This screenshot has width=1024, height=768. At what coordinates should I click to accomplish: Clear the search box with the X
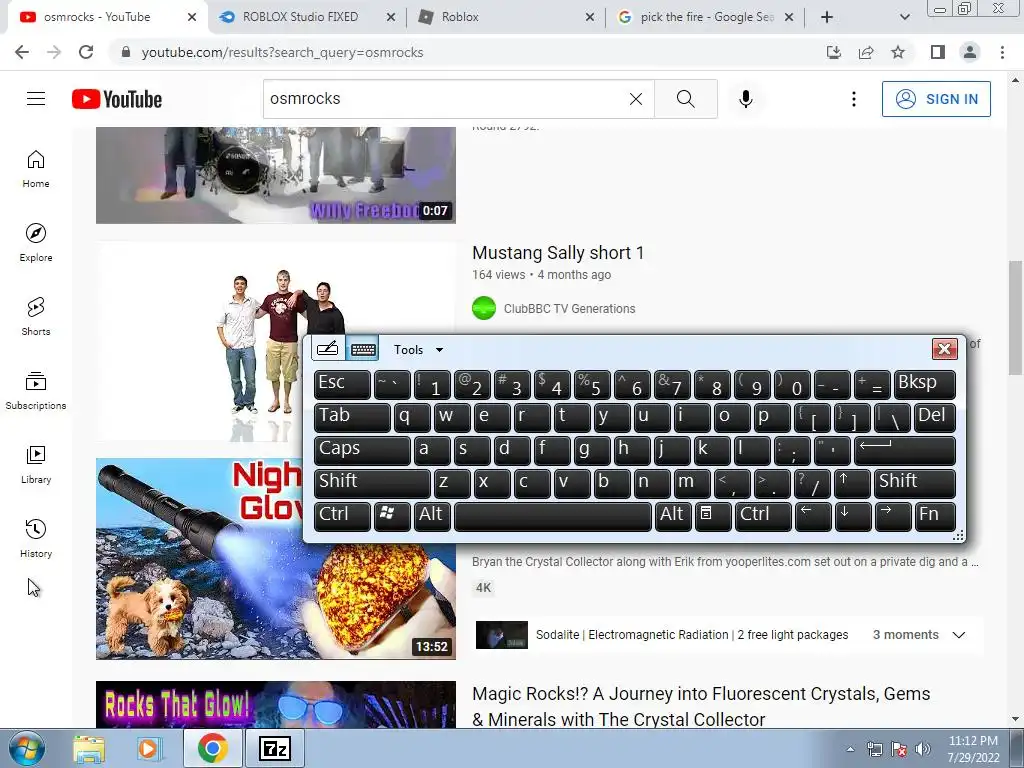click(635, 99)
